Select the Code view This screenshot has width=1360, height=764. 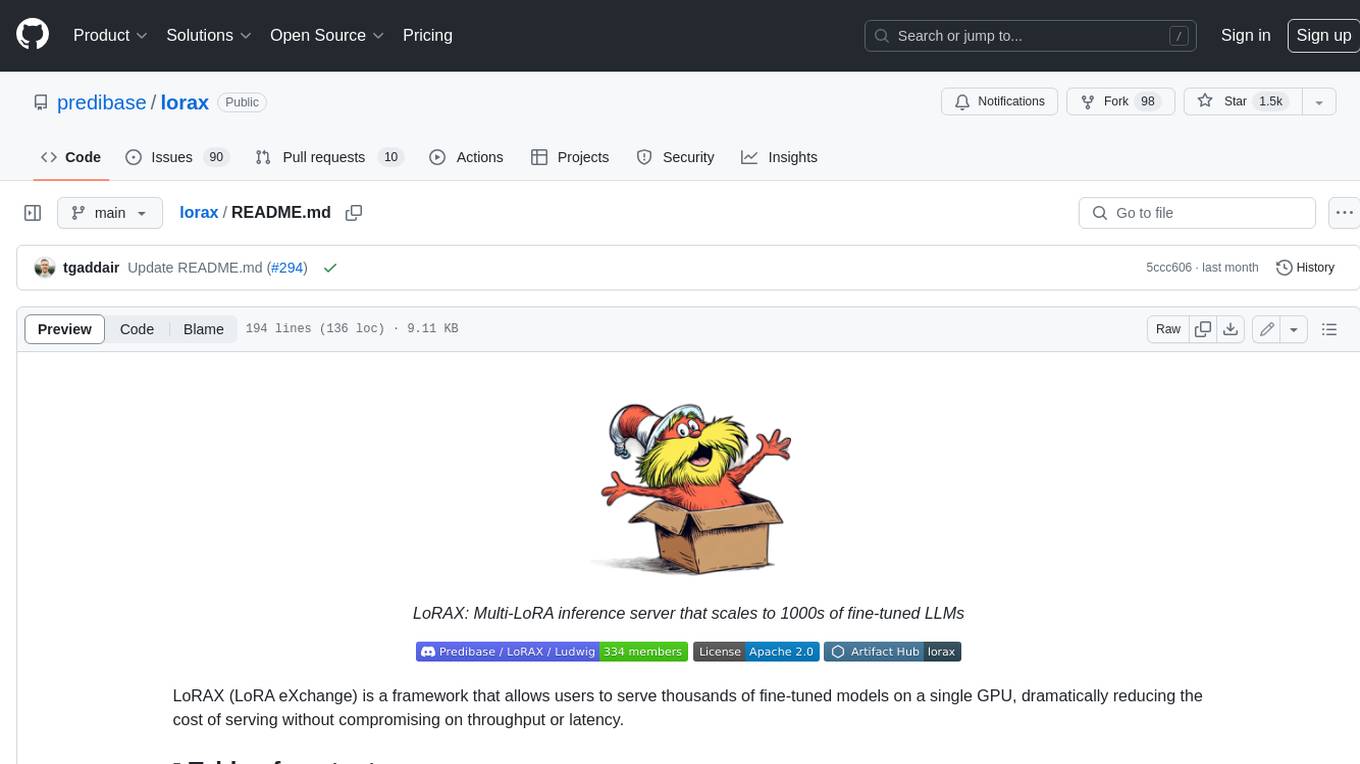point(137,329)
